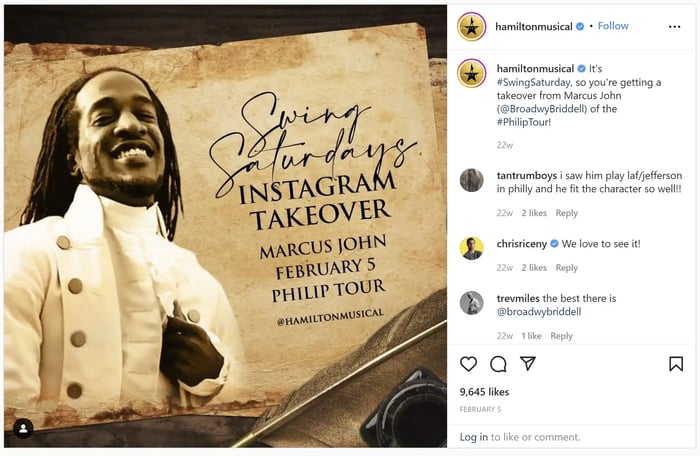The width and height of the screenshot is (700, 456).
Task: Like the post with the heart icon
Action: [468, 364]
